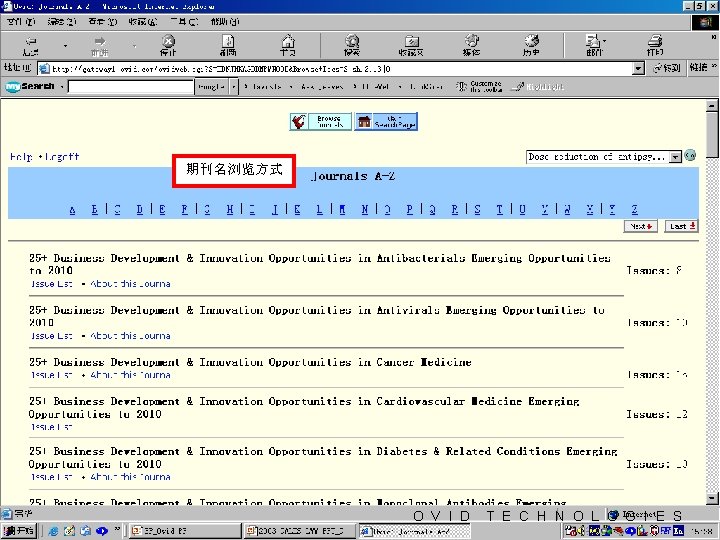The width and height of the screenshot is (720, 540).
Task: Jump to journals starting with P
Action: click(x=410, y=210)
